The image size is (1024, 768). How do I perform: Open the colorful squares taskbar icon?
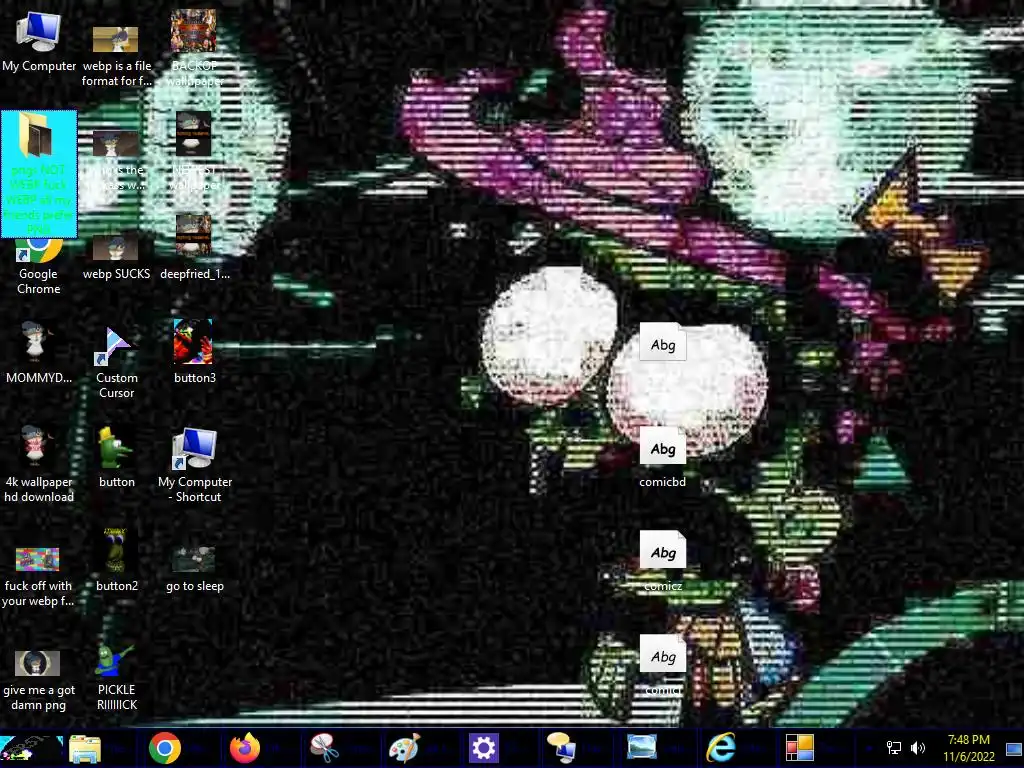pos(800,748)
